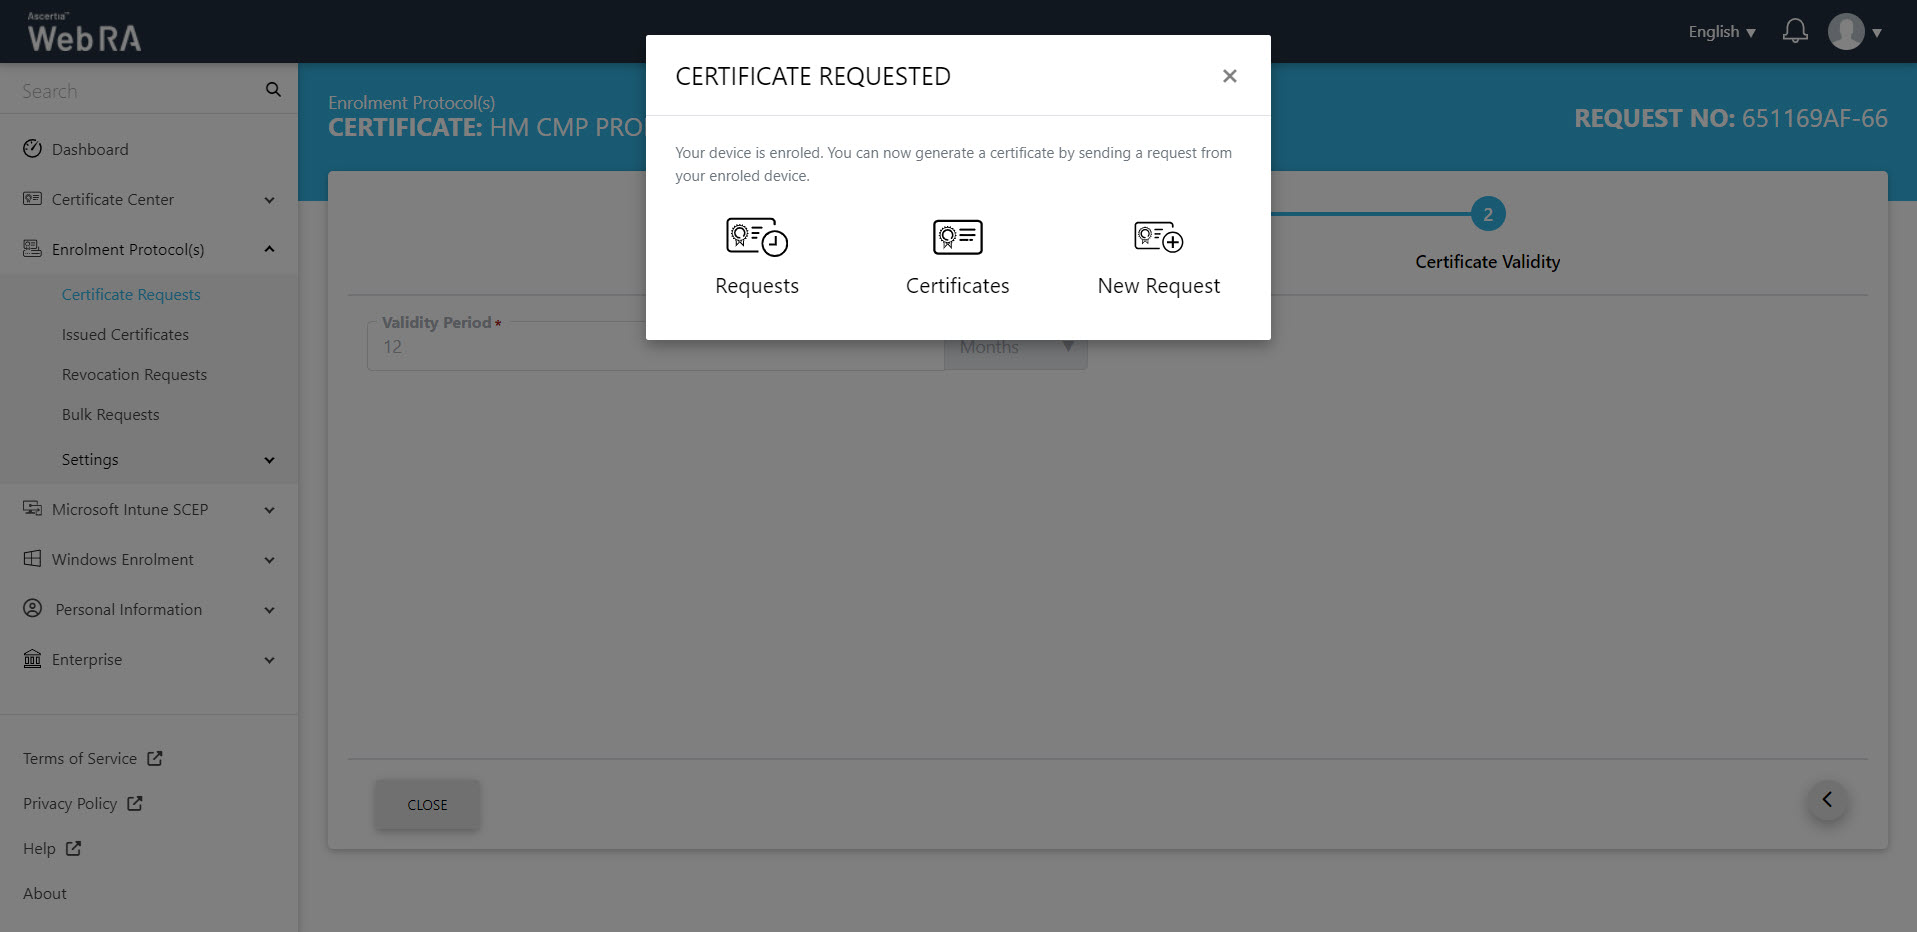Click step 2 Certificate Validity marker
Image resolution: width=1917 pixels, height=932 pixels.
pos(1487,215)
